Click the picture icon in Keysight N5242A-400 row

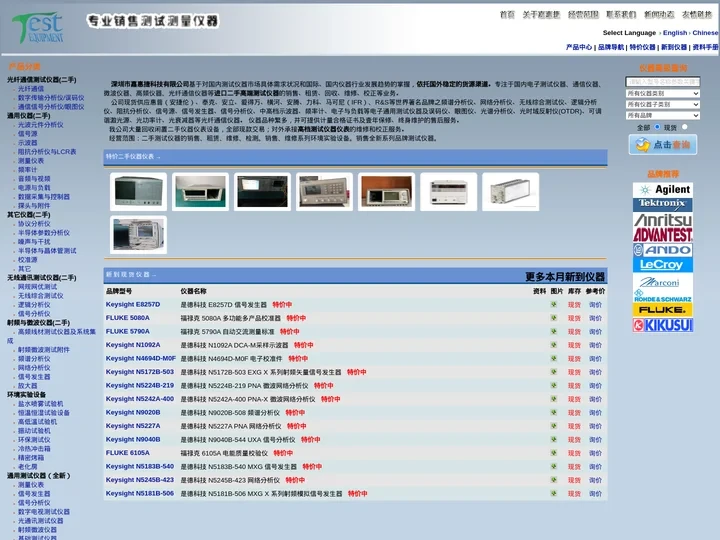[554, 399]
